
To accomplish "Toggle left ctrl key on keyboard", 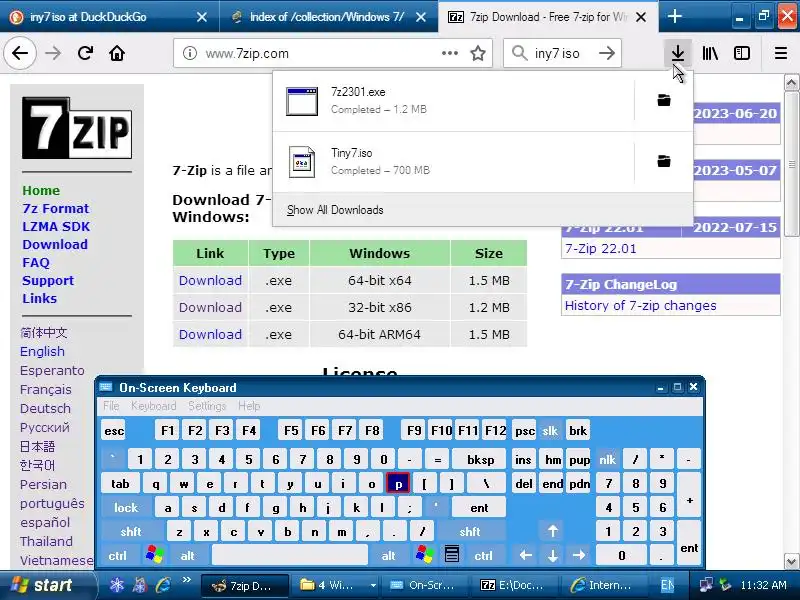I will click(117, 555).
